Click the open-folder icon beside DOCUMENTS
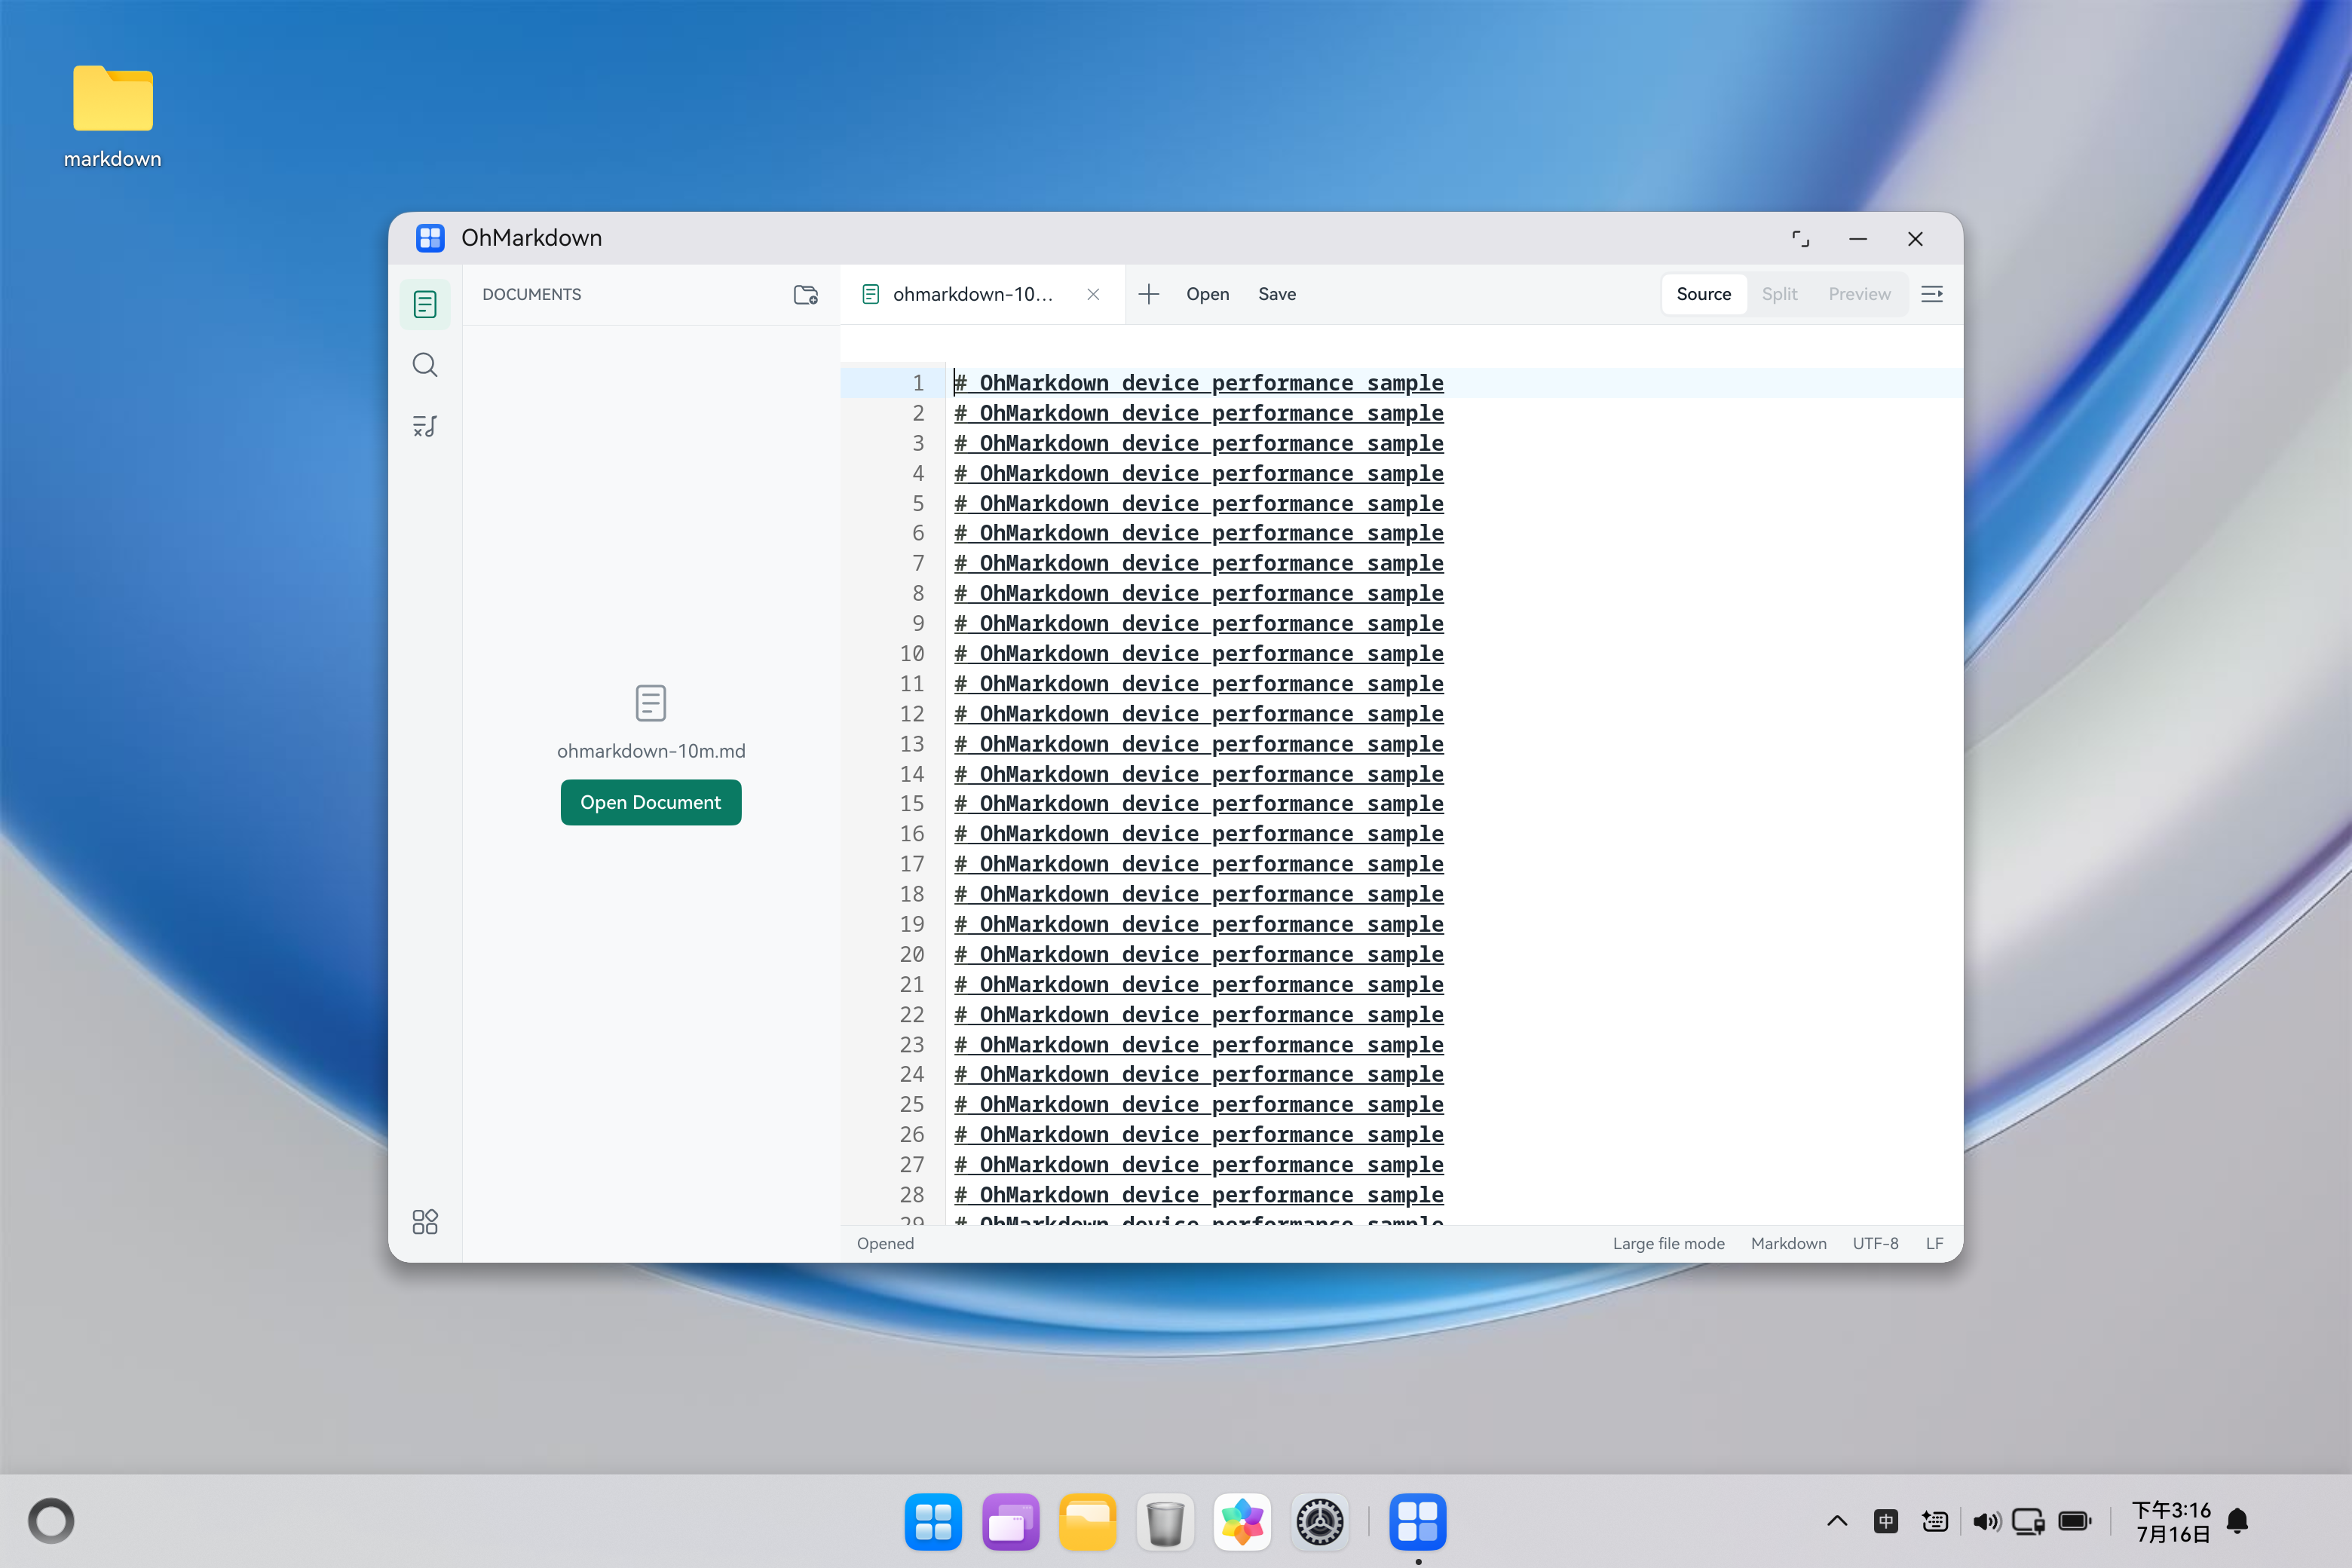This screenshot has width=2352, height=1568. point(806,294)
